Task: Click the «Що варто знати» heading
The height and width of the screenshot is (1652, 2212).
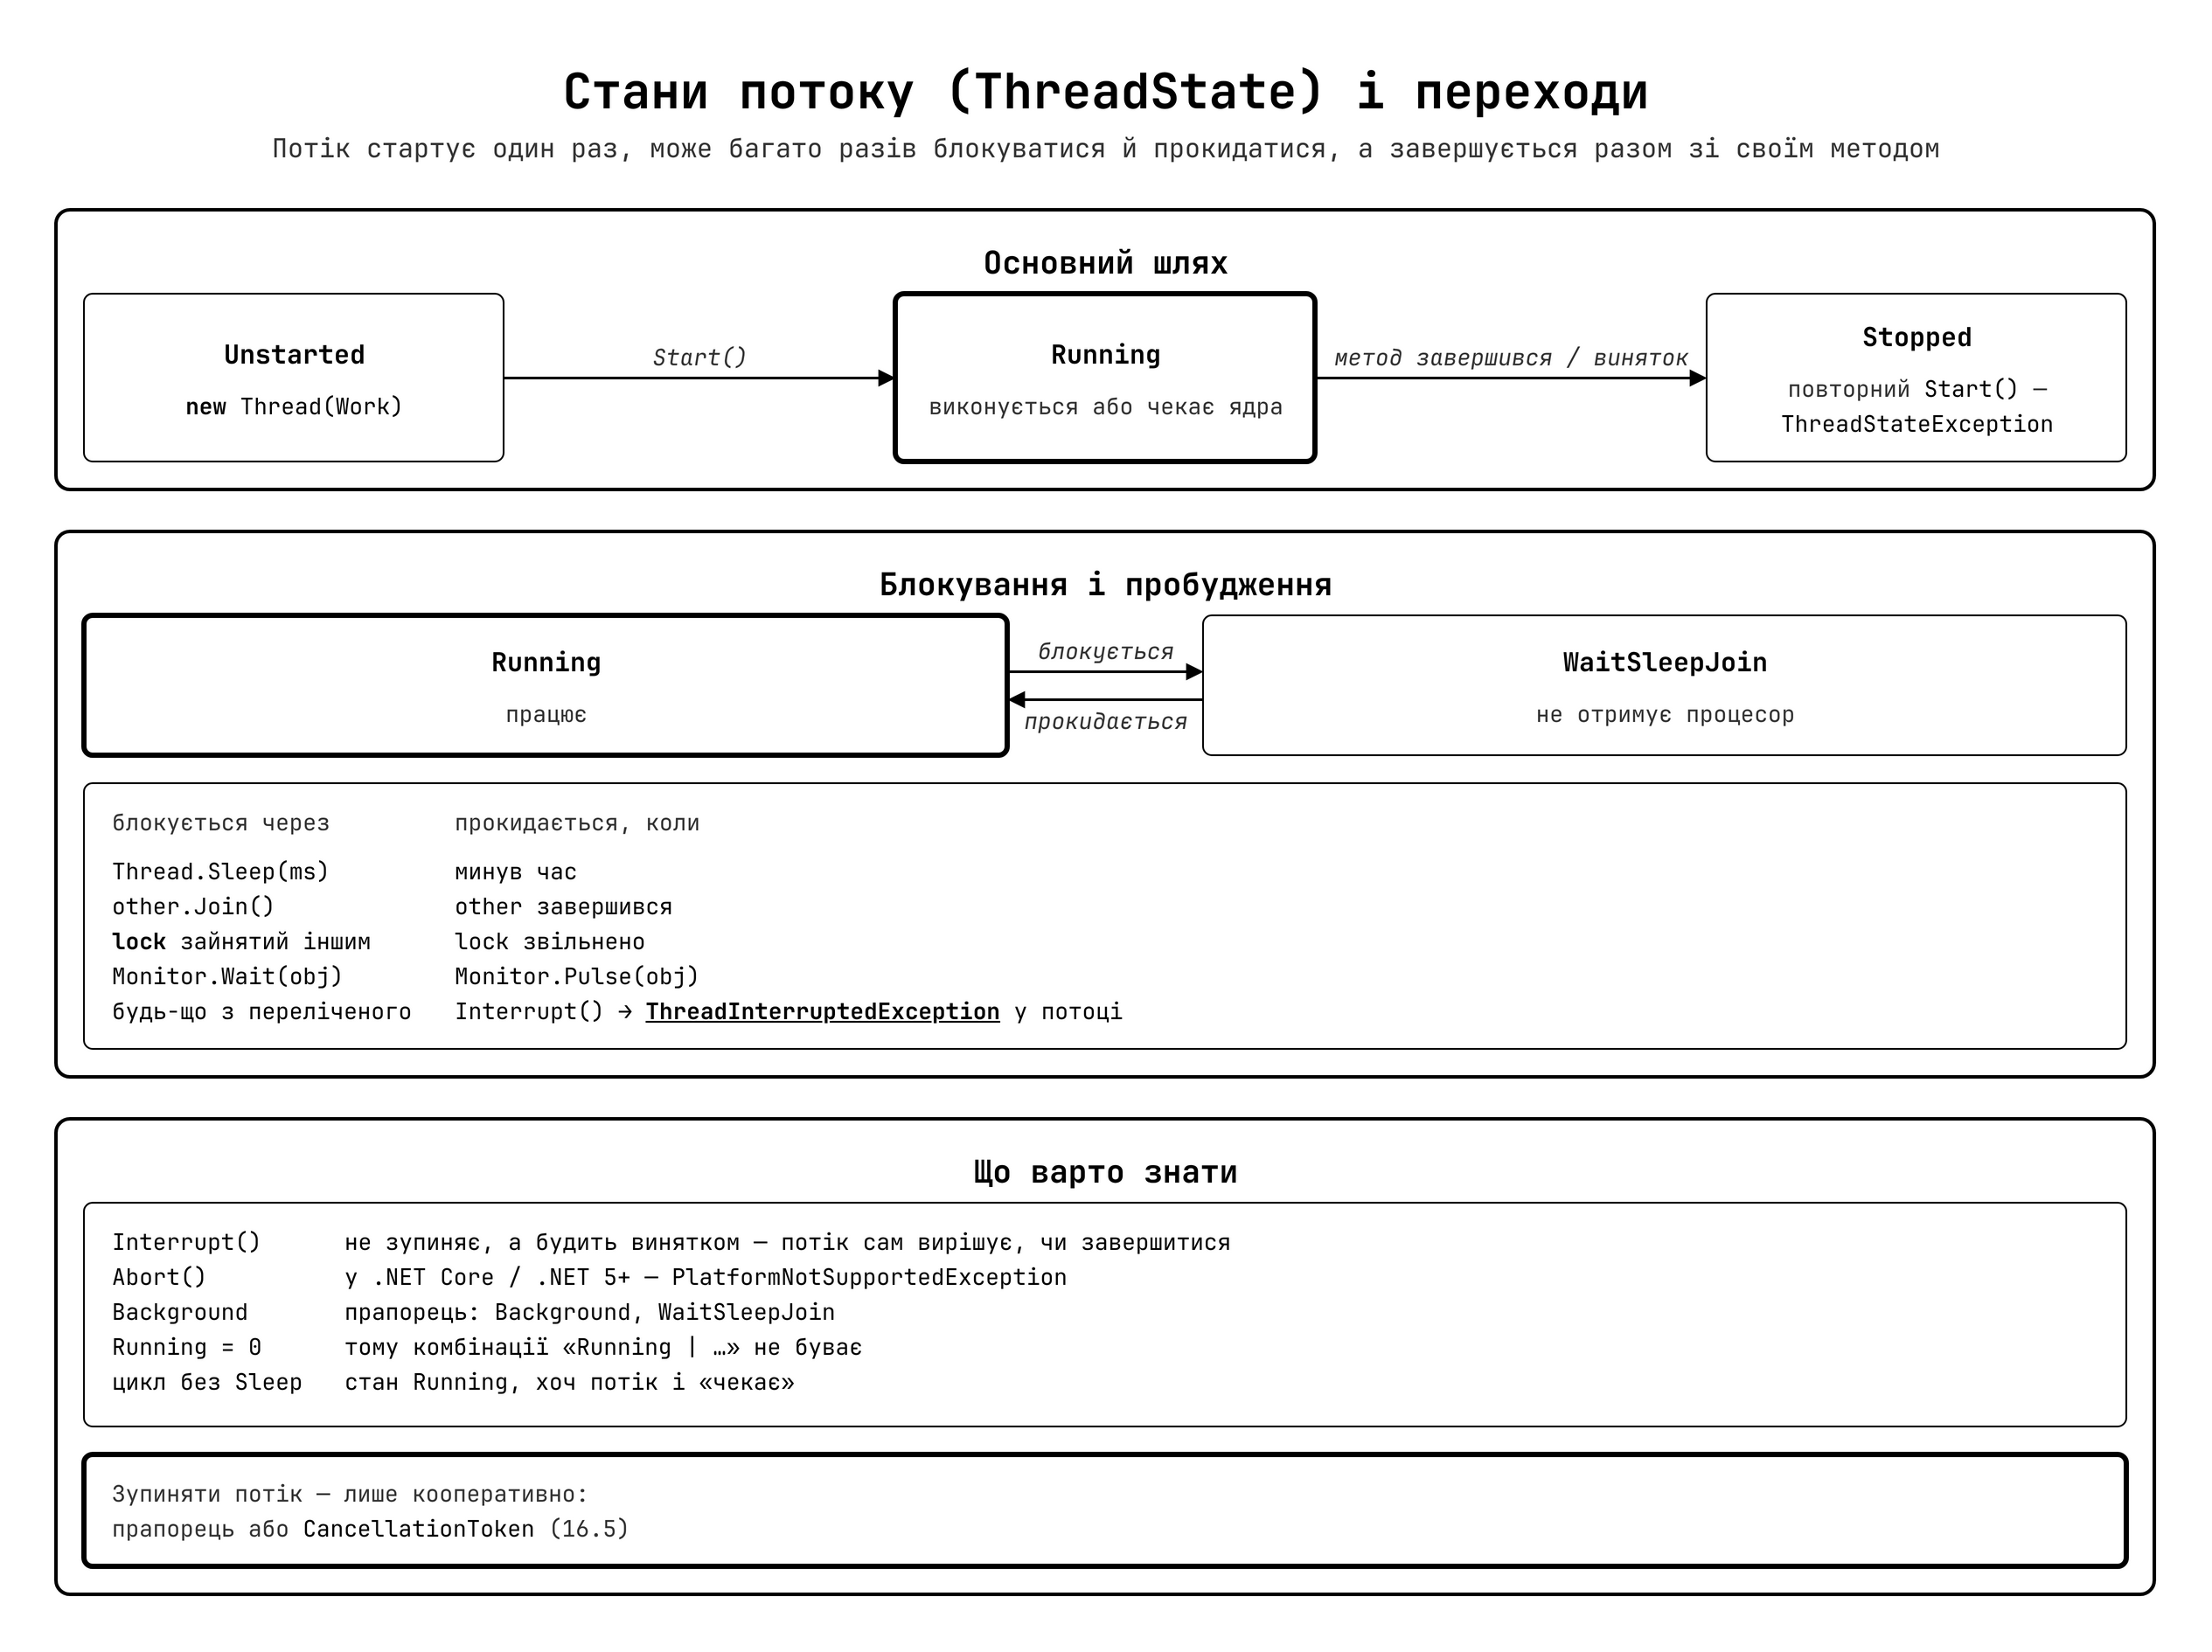Action: tap(1105, 1171)
